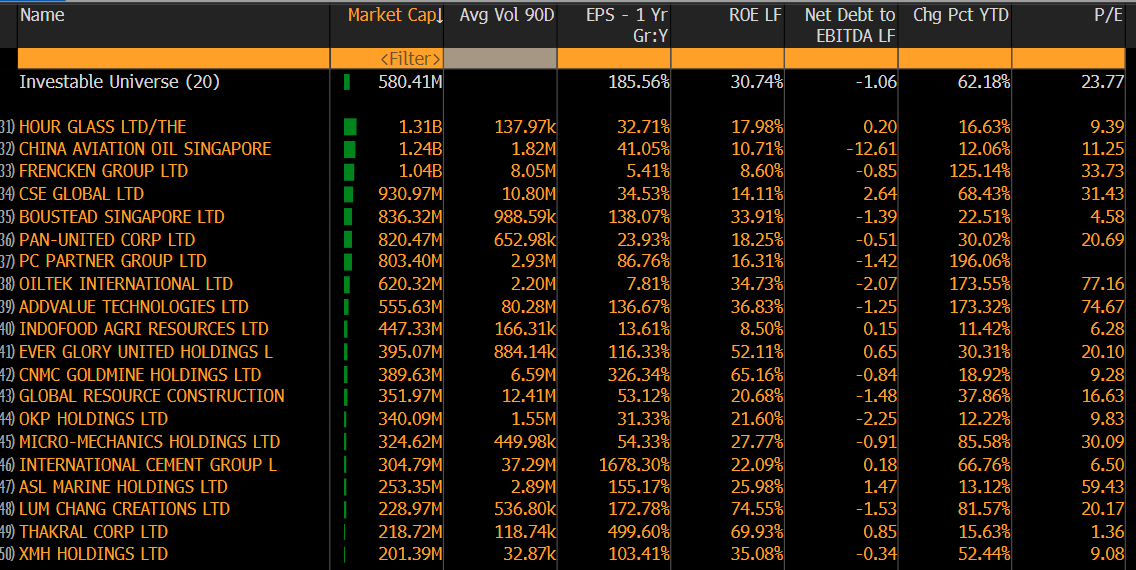Open CSE GLOBAL LTD security

82,194
